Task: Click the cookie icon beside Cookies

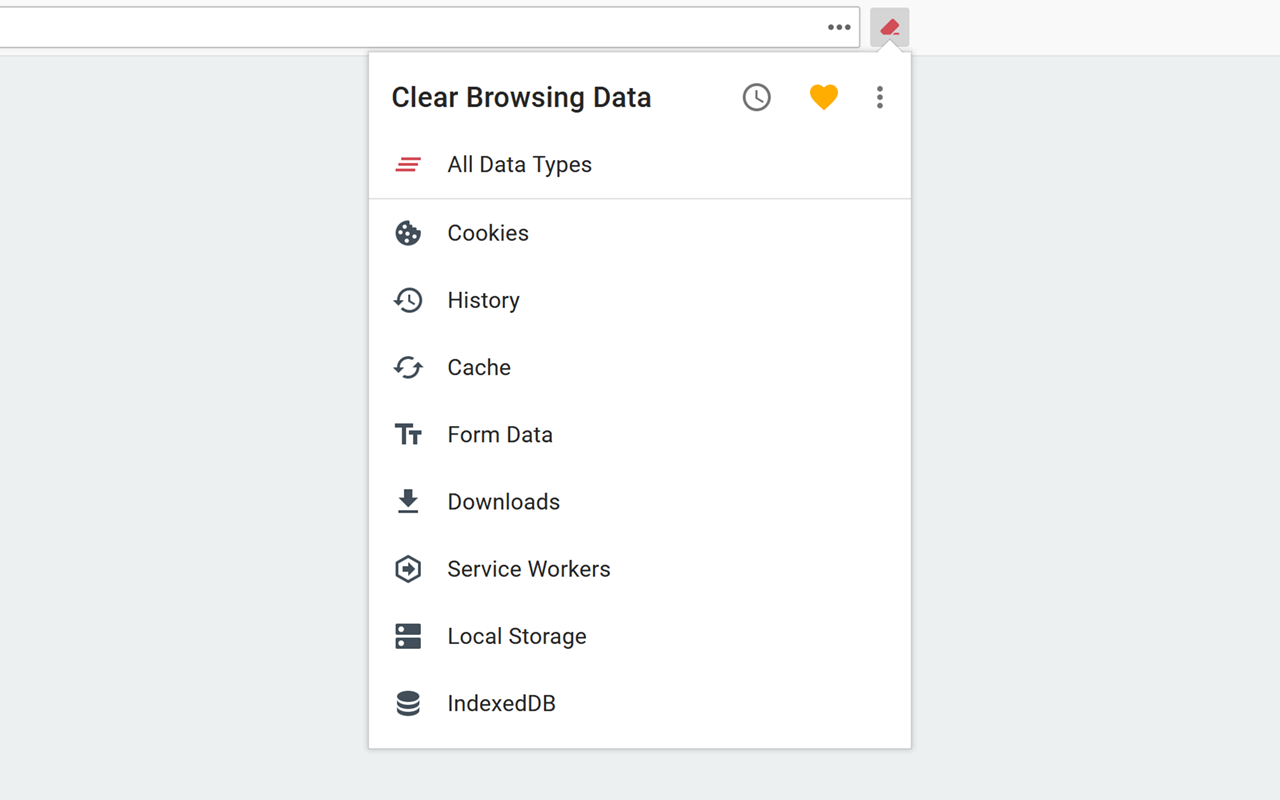Action: (408, 233)
